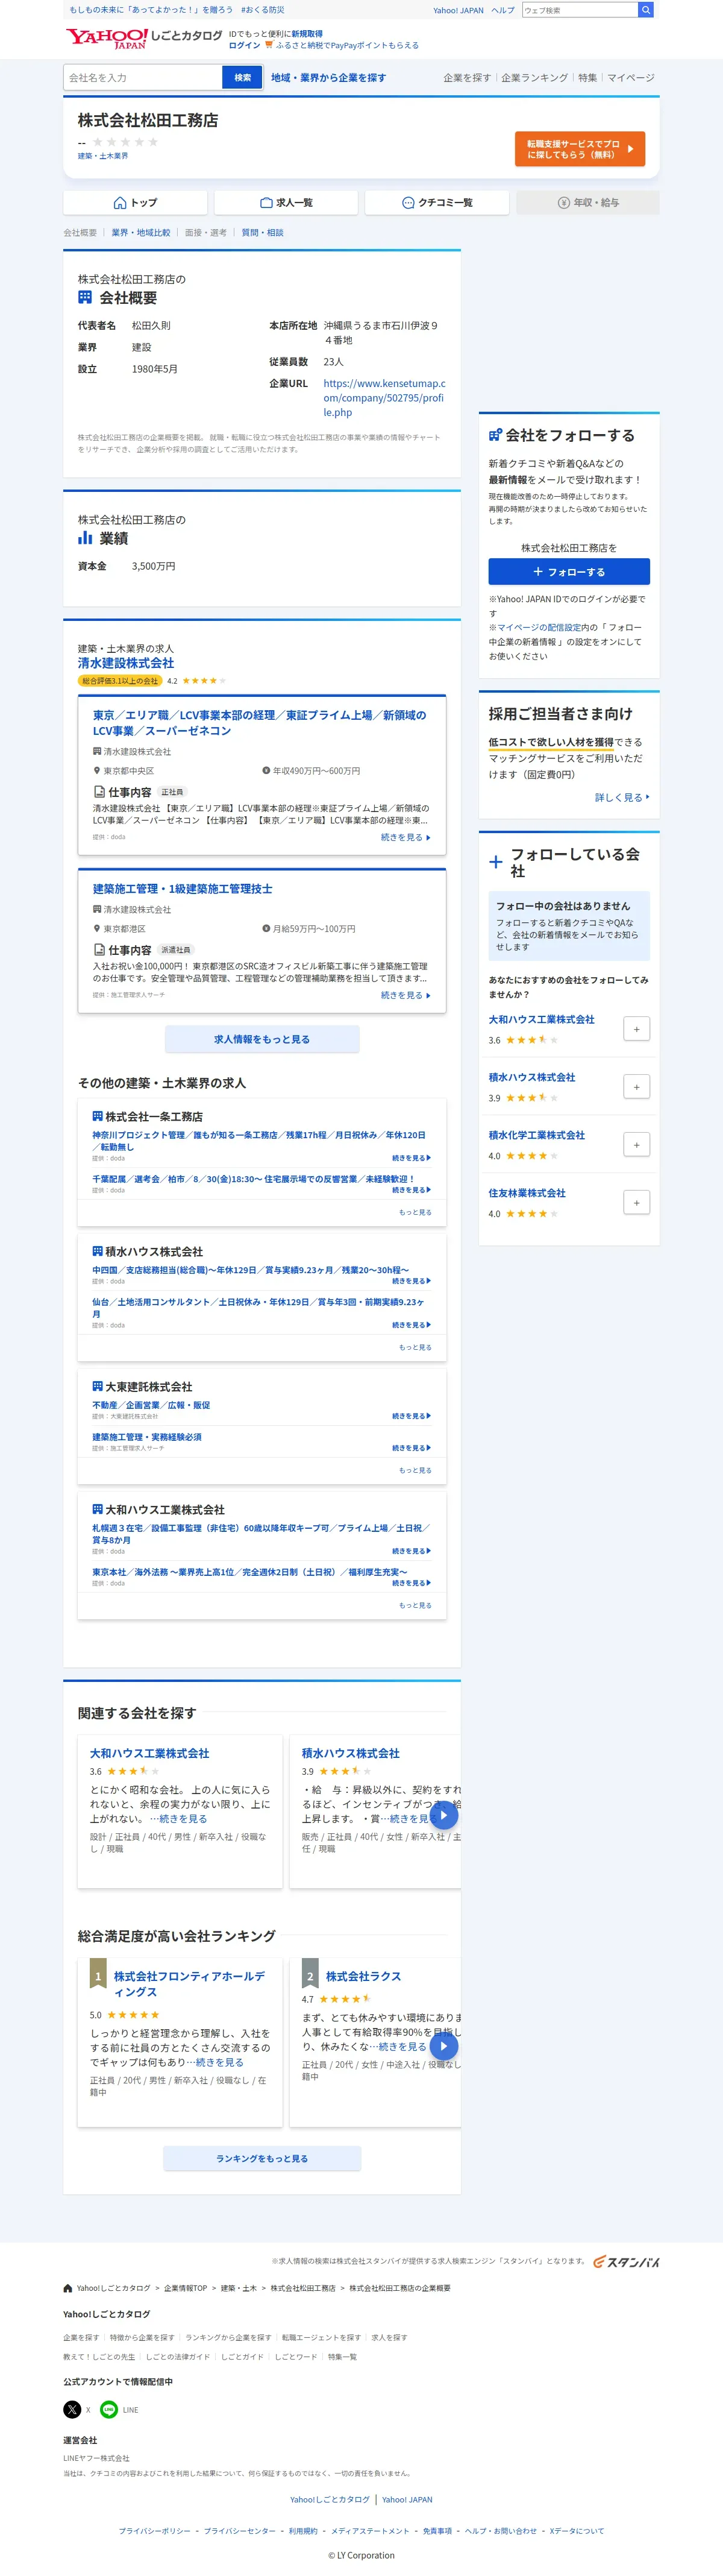The height and width of the screenshot is (2576, 723).
Task: Select 質問・相談 sub navigation
Action: tap(262, 233)
